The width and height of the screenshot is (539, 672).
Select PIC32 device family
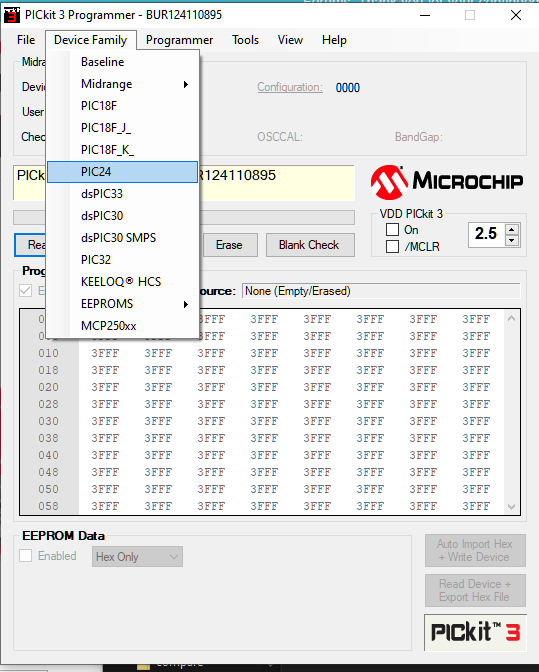tap(123, 260)
